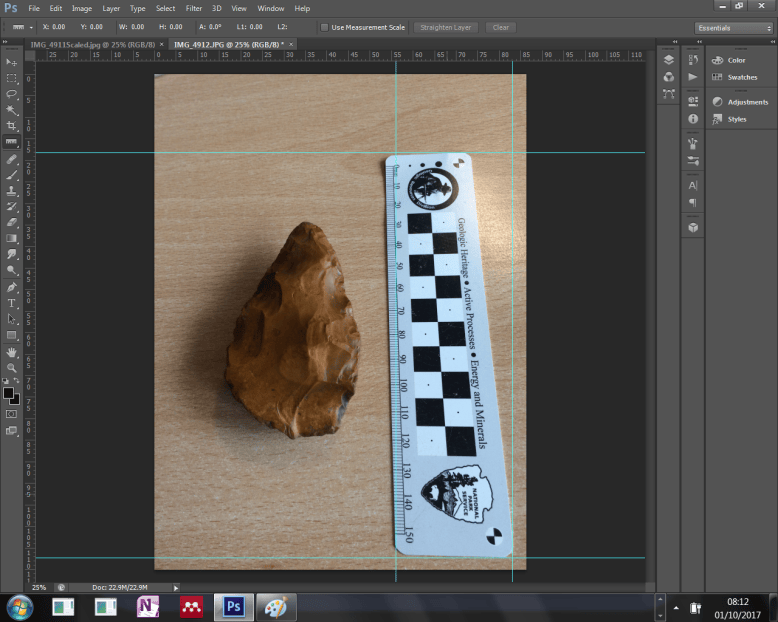Select the Pen tool
Viewport: 778px width, 622px height.
tap(11, 287)
